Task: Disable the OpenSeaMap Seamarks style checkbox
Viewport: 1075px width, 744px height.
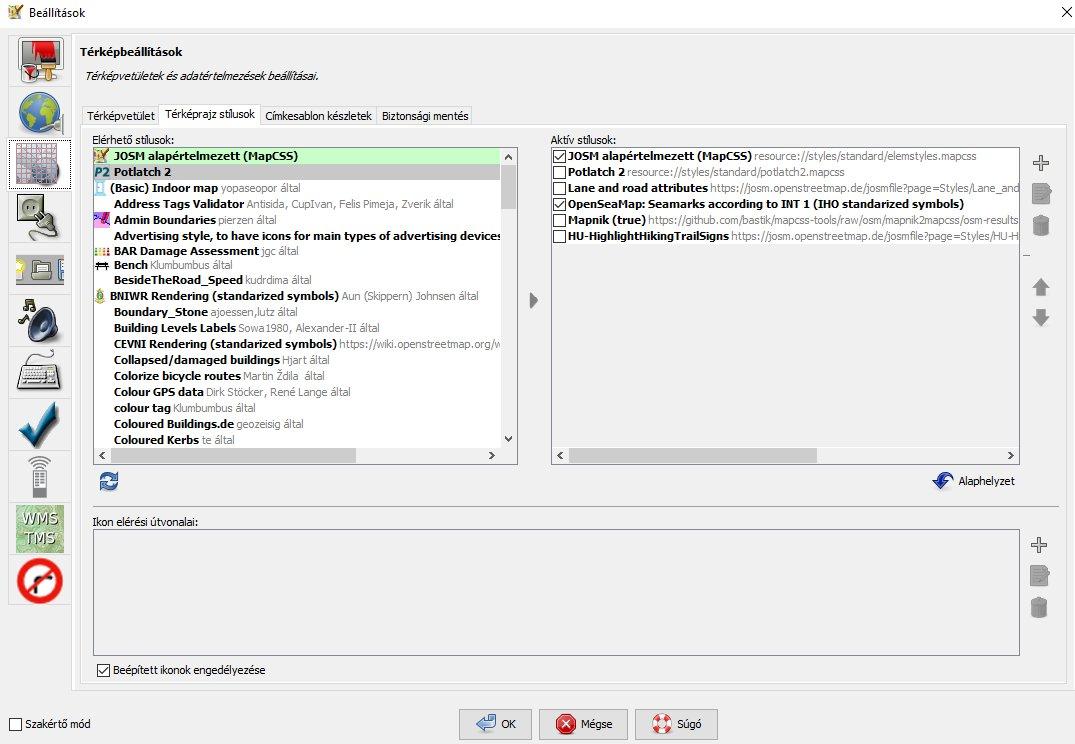Action: click(x=559, y=204)
